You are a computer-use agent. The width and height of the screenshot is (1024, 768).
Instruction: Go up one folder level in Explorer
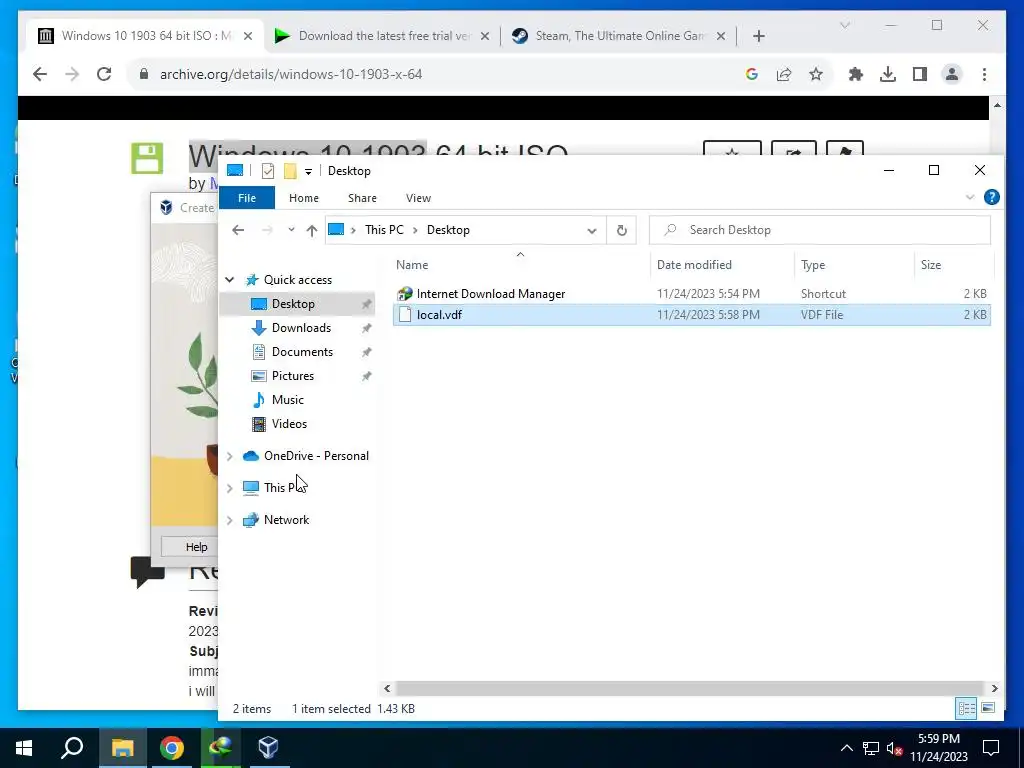312,230
